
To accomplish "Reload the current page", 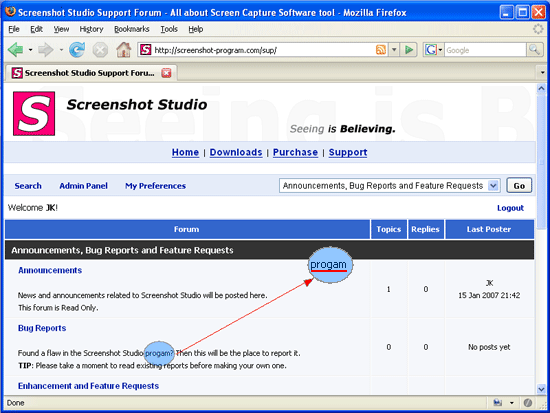I will tap(77, 49).
